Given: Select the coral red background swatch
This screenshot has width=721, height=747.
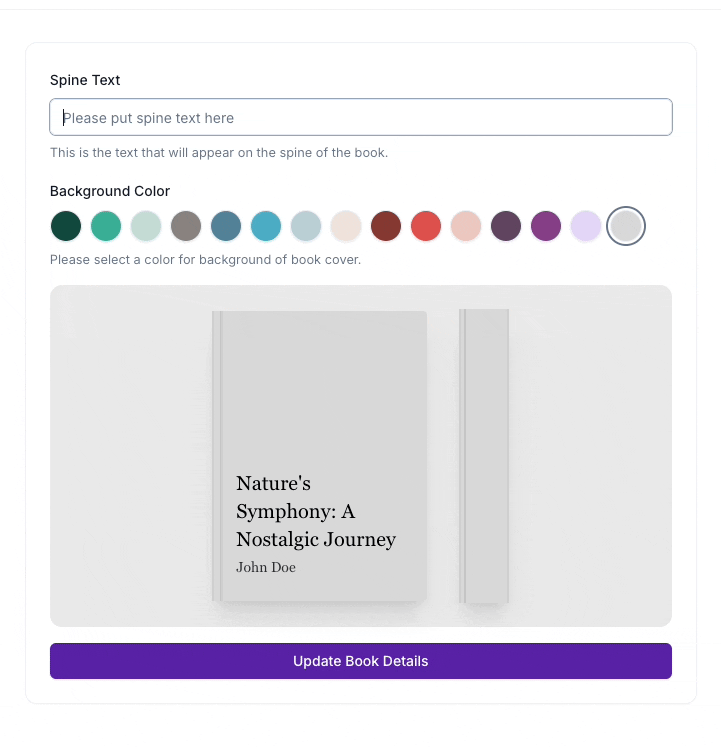Looking at the screenshot, I should [426, 226].
